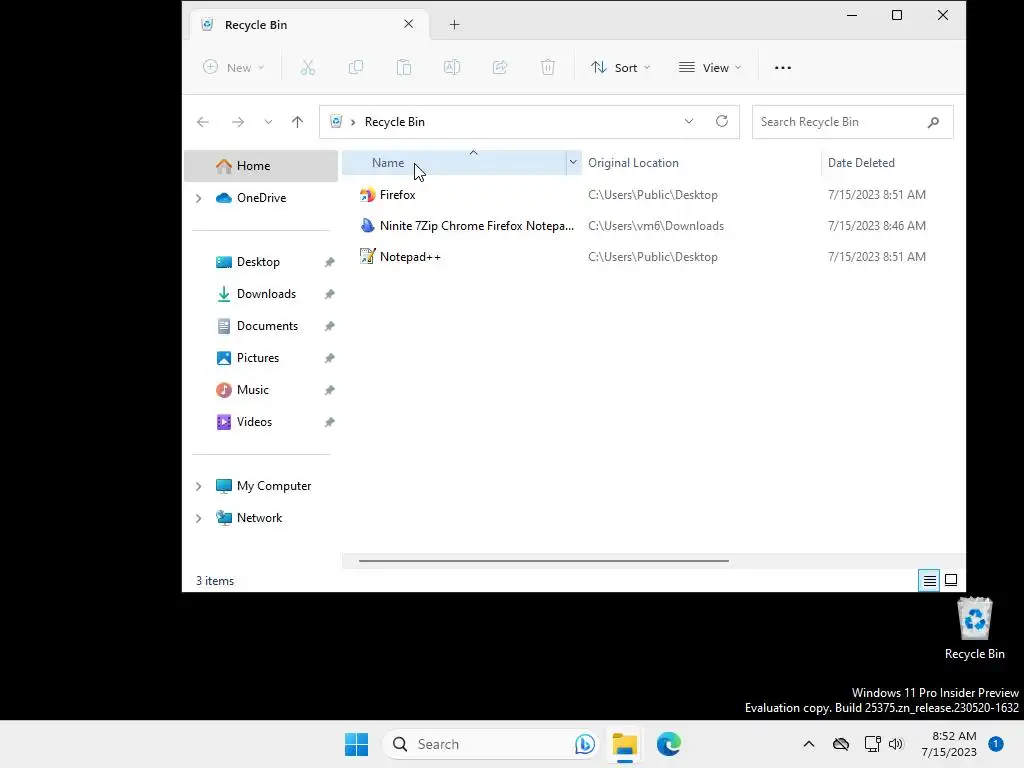Image resolution: width=1024 pixels, height=768 pixels.
Task: Click the horizontal scrollbar in file list
Action: 543,560
